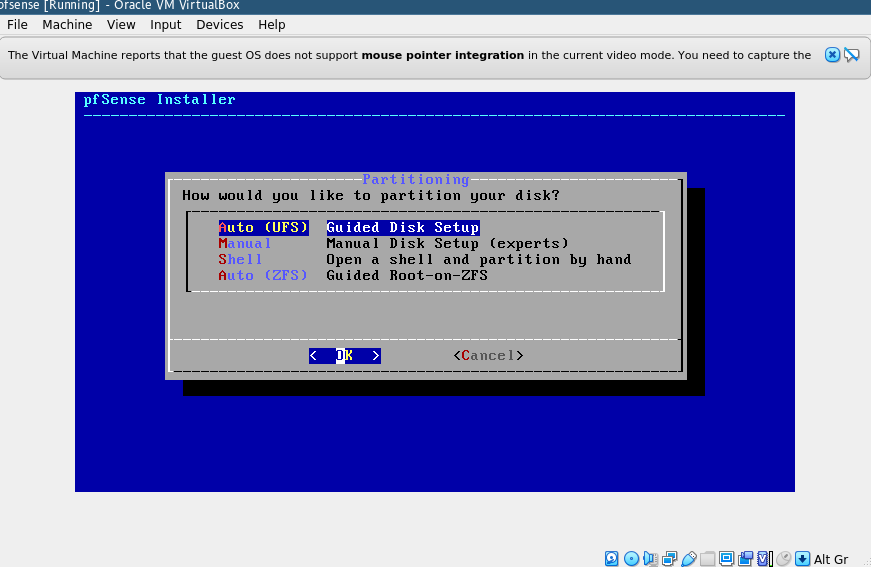The height and width of the screenshot is (567, 871).
Task: Click 'Manual Disk Setup (experts)' description
Action: click(448, 244)
